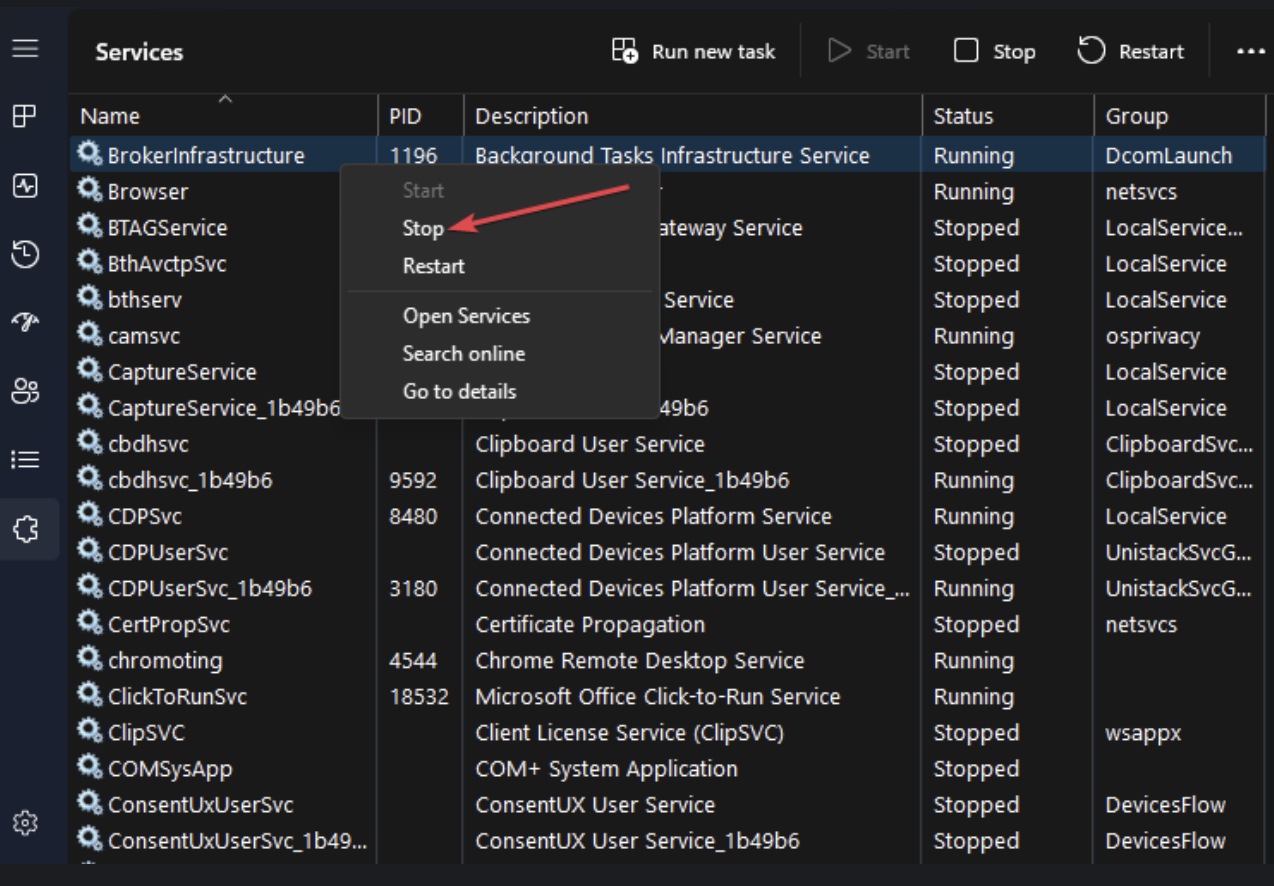1274x886 pixels.
Task: Open the three-dot more options menu
Action: [1250, 51]
